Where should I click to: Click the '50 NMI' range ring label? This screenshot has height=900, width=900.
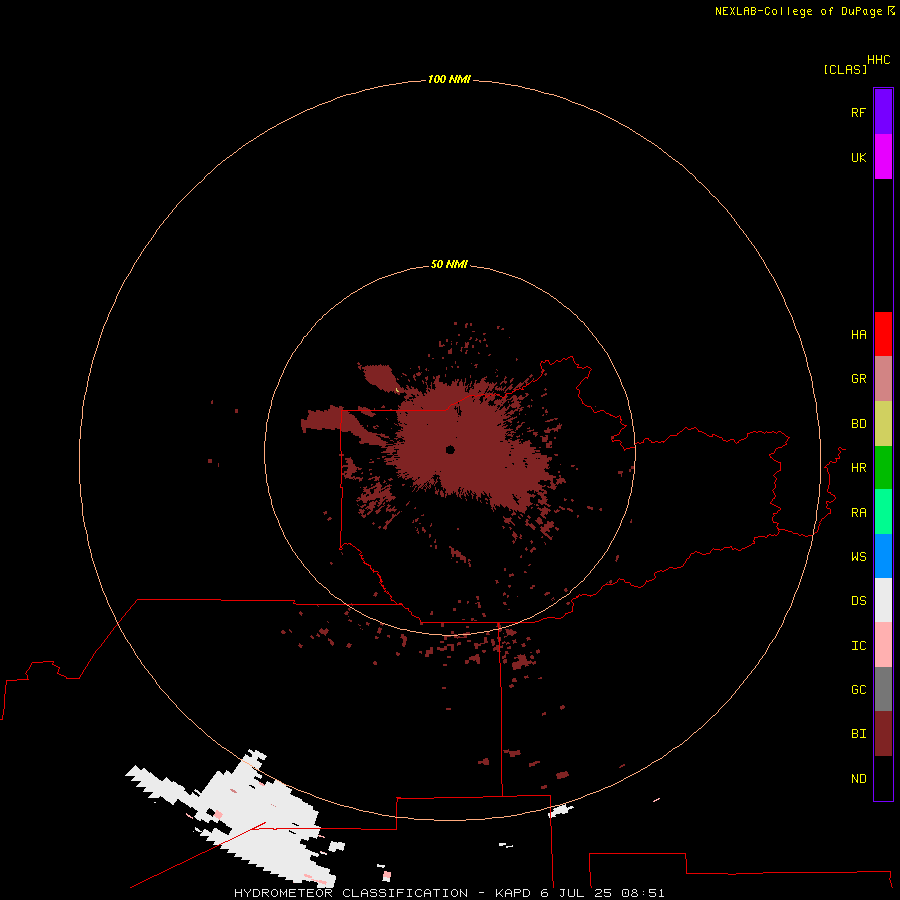pyautogui.click(x=449, y=264)
